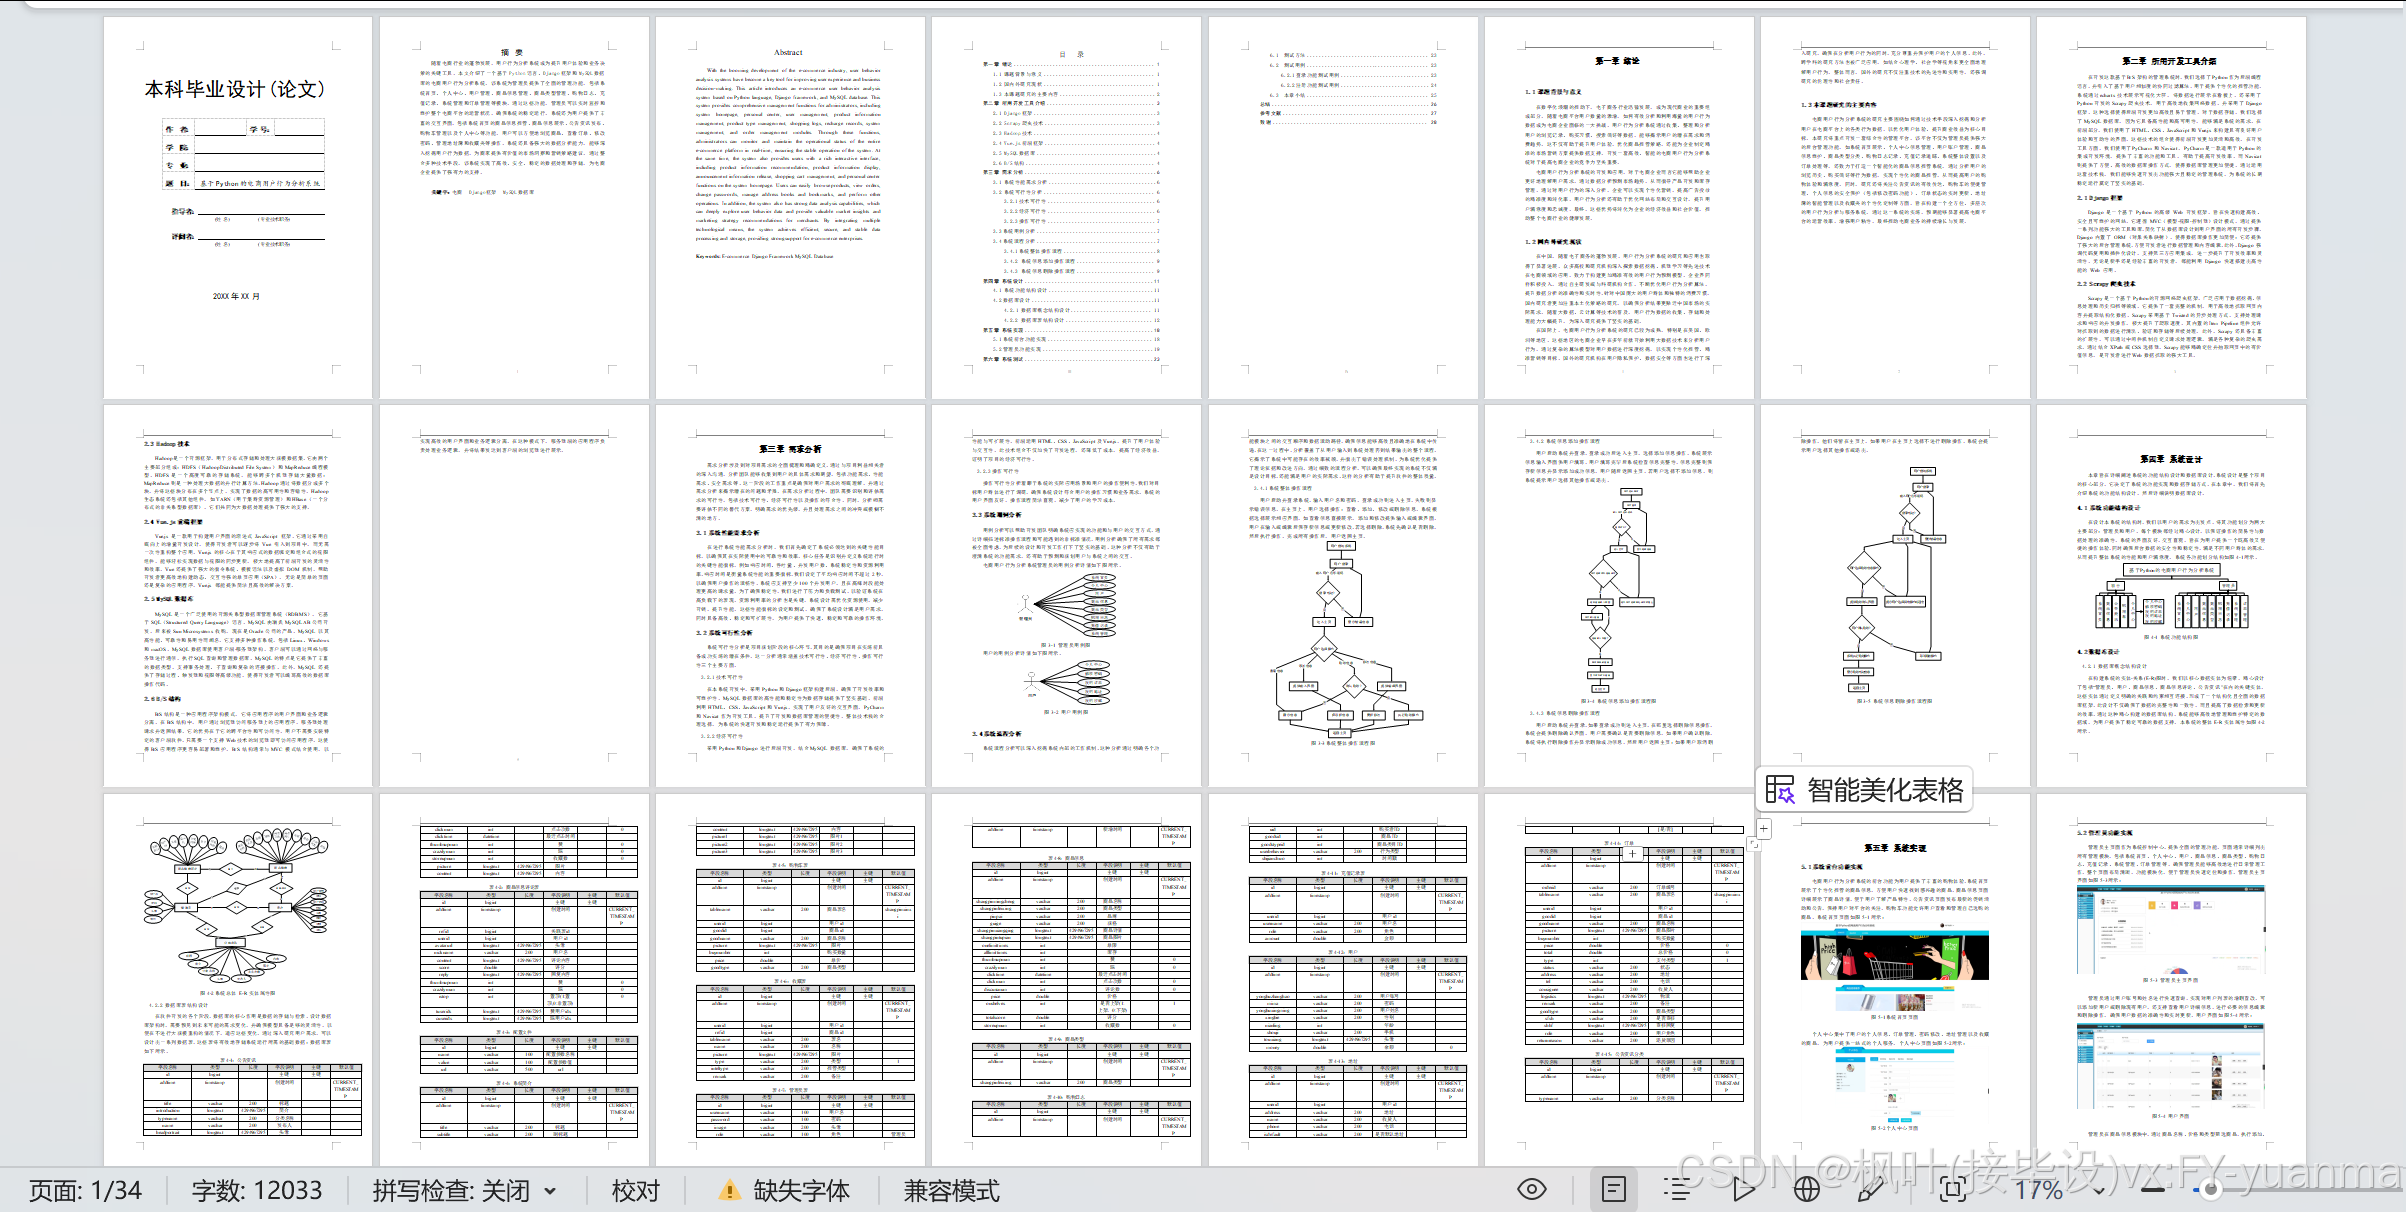Click the zoom out minus icon

[2153, 1189]
